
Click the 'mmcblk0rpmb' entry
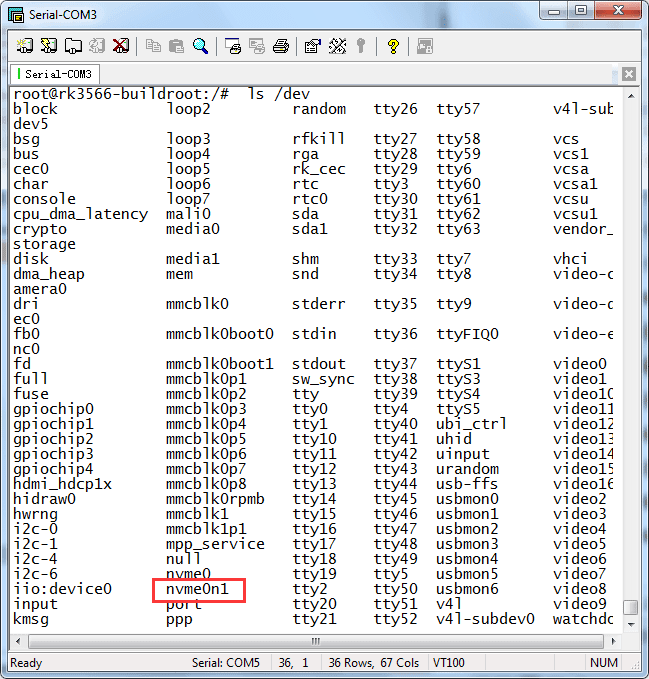point(215,499)
